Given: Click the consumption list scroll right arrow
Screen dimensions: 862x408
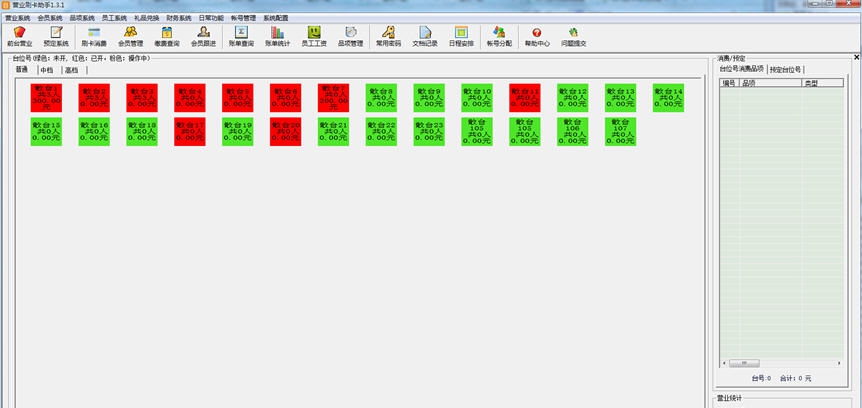Looking at the screenshot, I should (x=839, y=363).
